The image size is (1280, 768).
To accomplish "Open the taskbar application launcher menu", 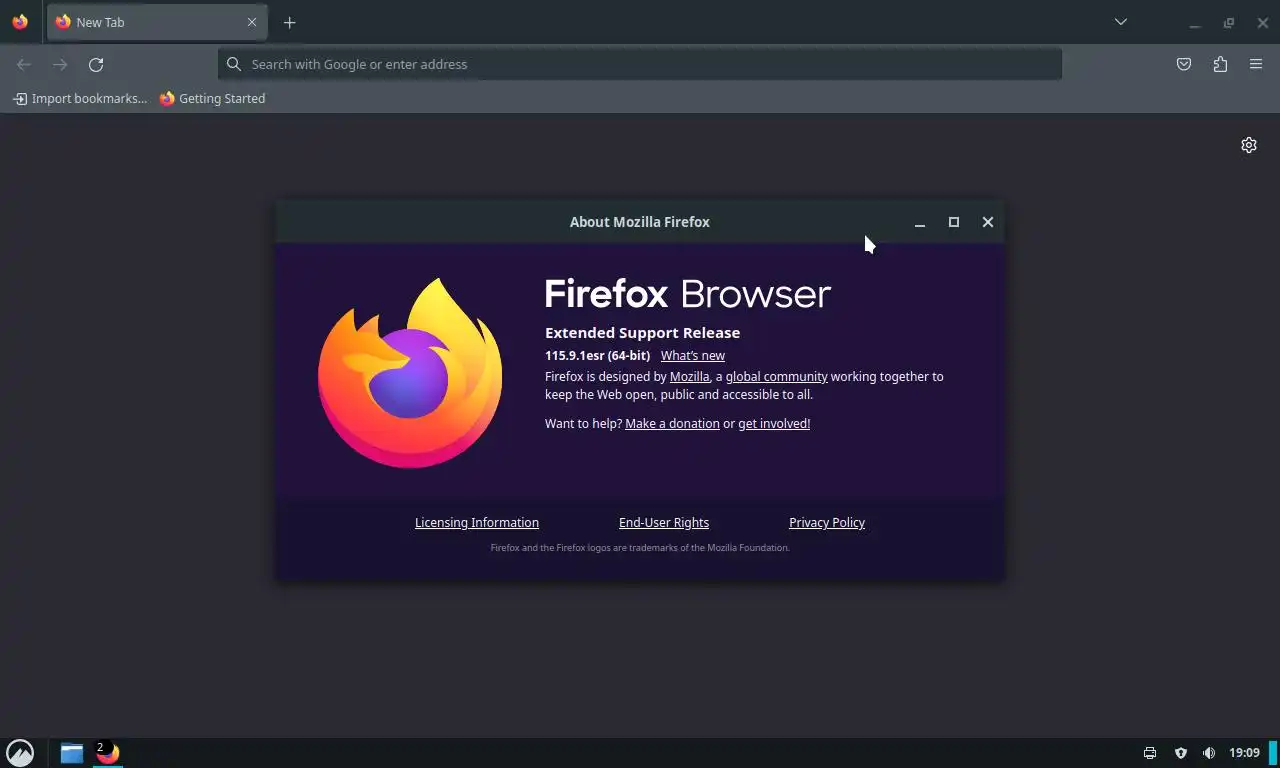I will click(20, 753).
